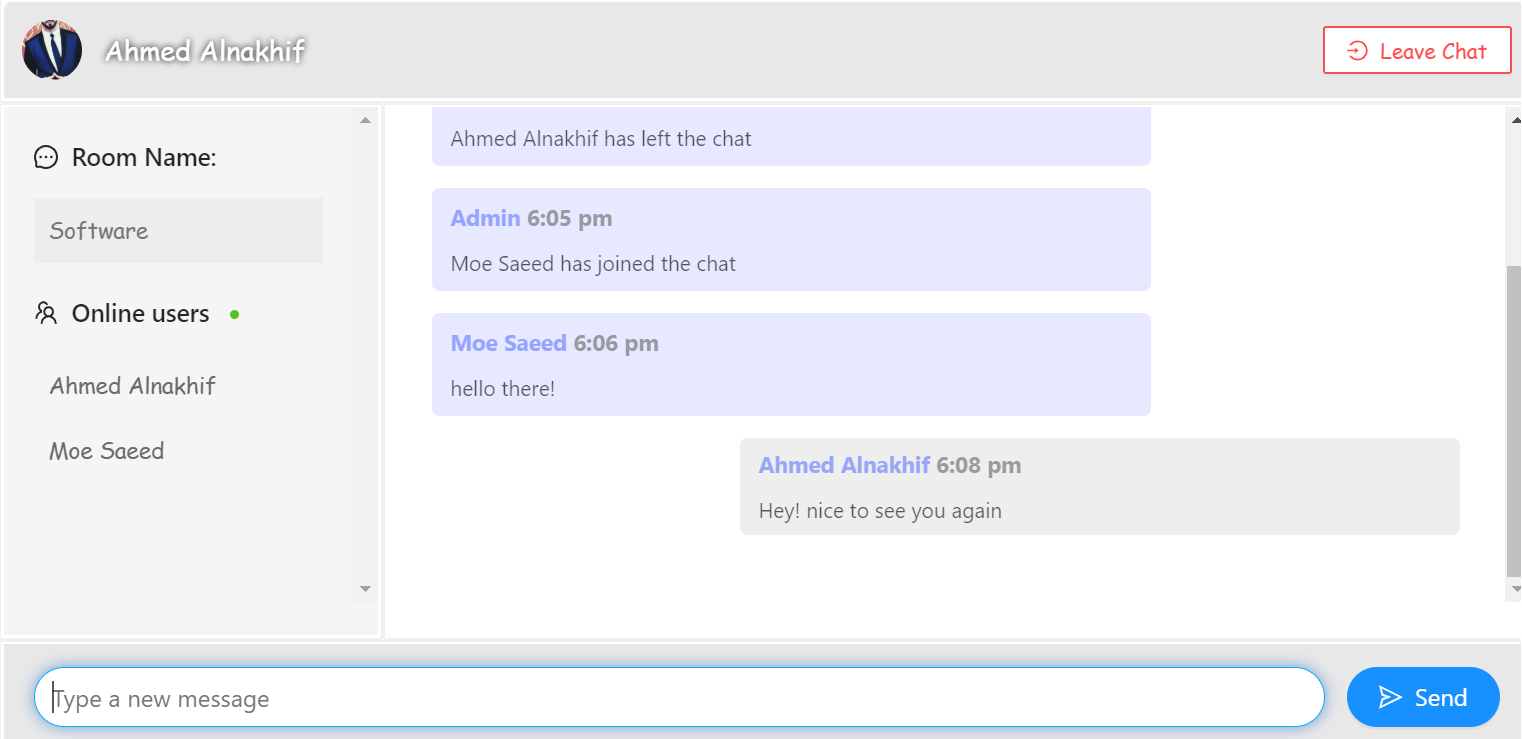Select Ahmed Alnakhif in the online users list
1522x739 pixels.
pyautogui.click(x=131, y=385)
